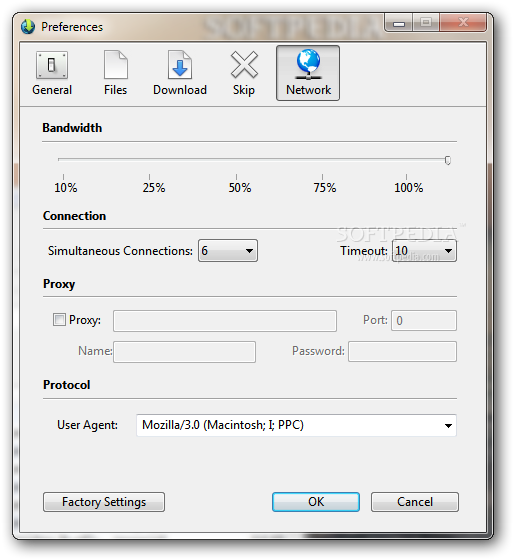
Task: Click the bandwidth slider handle
Action: (x=448, y=160)
